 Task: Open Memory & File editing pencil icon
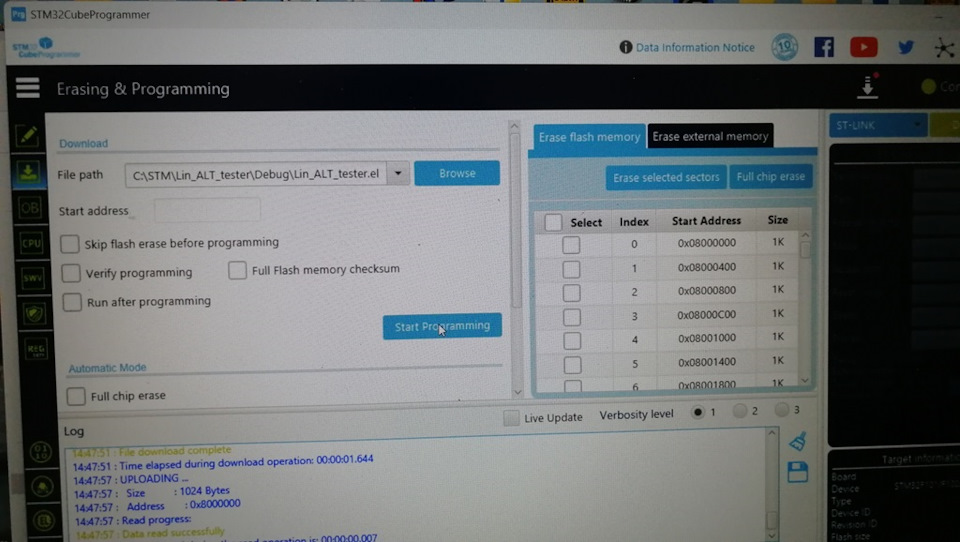tap(28, 135)
